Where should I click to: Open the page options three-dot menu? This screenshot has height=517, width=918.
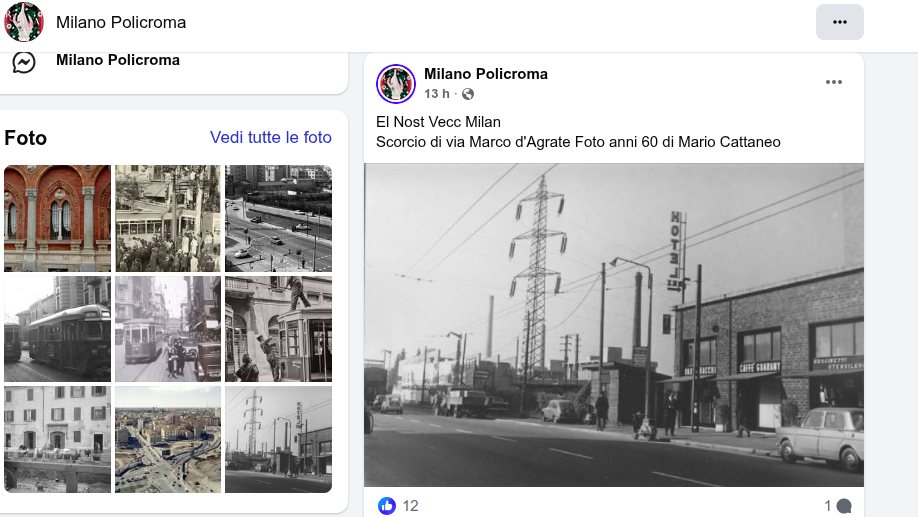pos(839,22)
